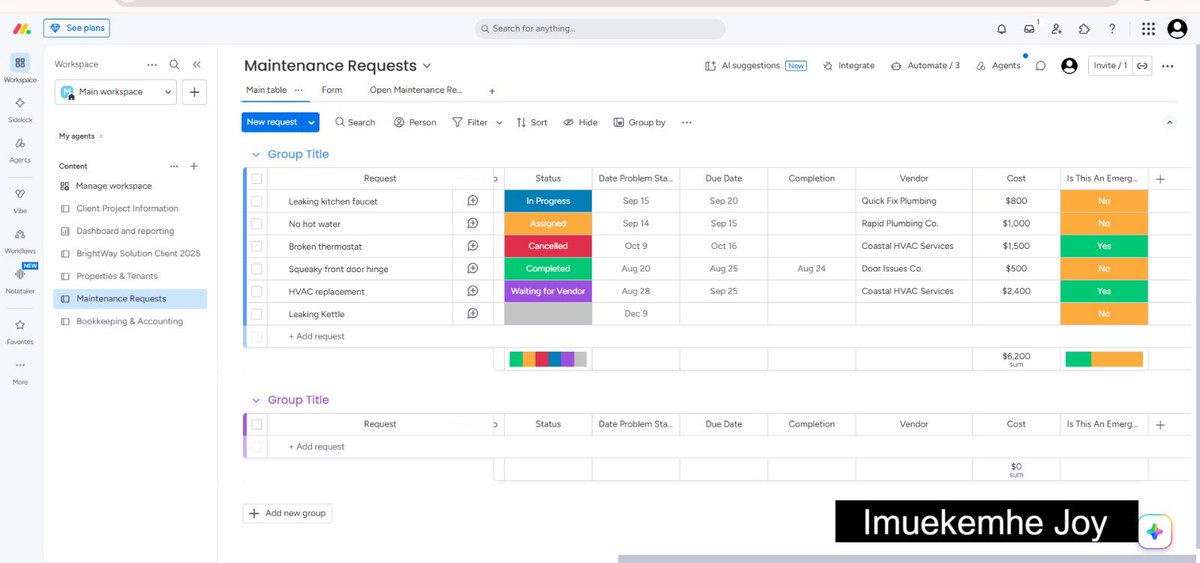Viewport: 1200px width, 563px height.
Task: Collapse the workspace sidebar panel
Action: [197, 64]
